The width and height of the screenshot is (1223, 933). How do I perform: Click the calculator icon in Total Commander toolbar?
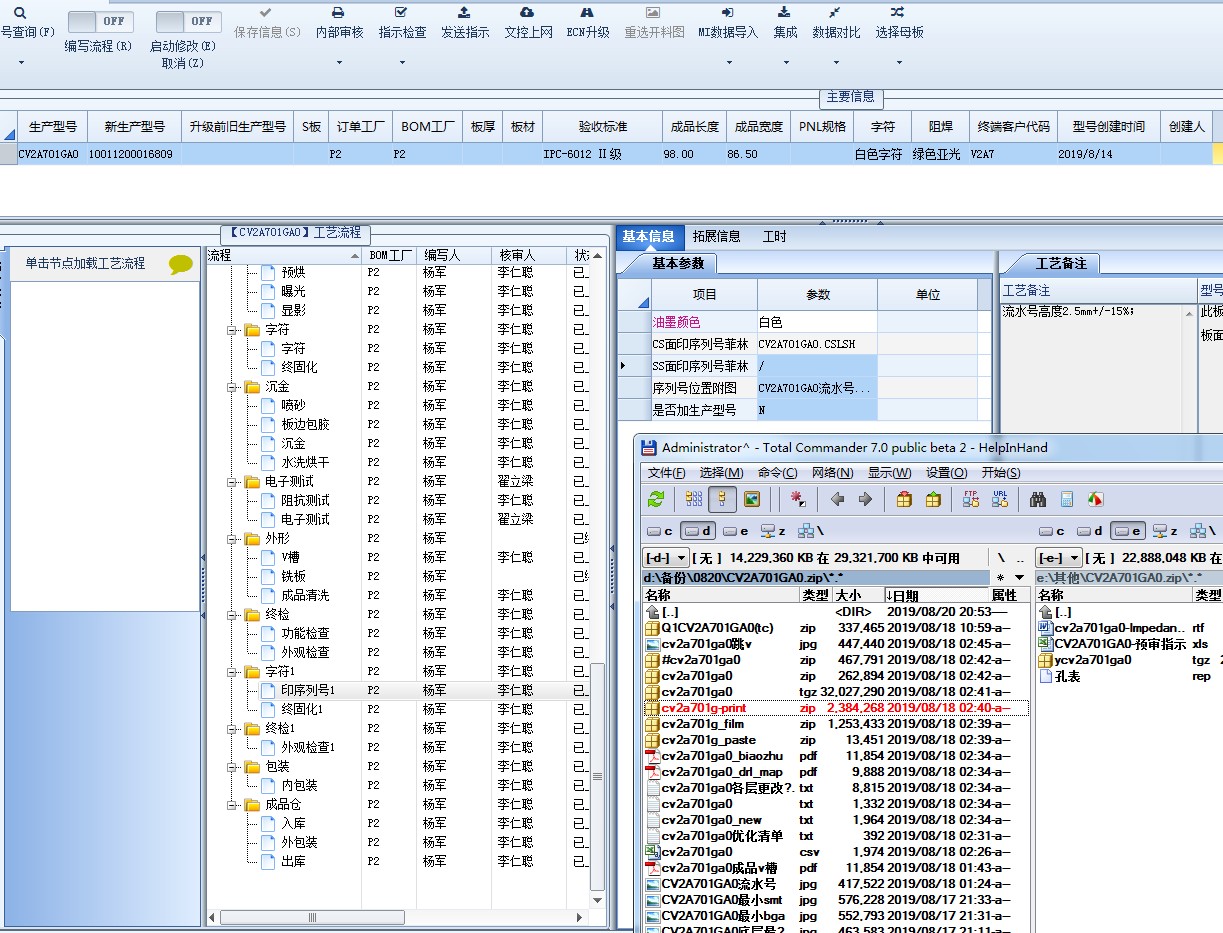1067,499
